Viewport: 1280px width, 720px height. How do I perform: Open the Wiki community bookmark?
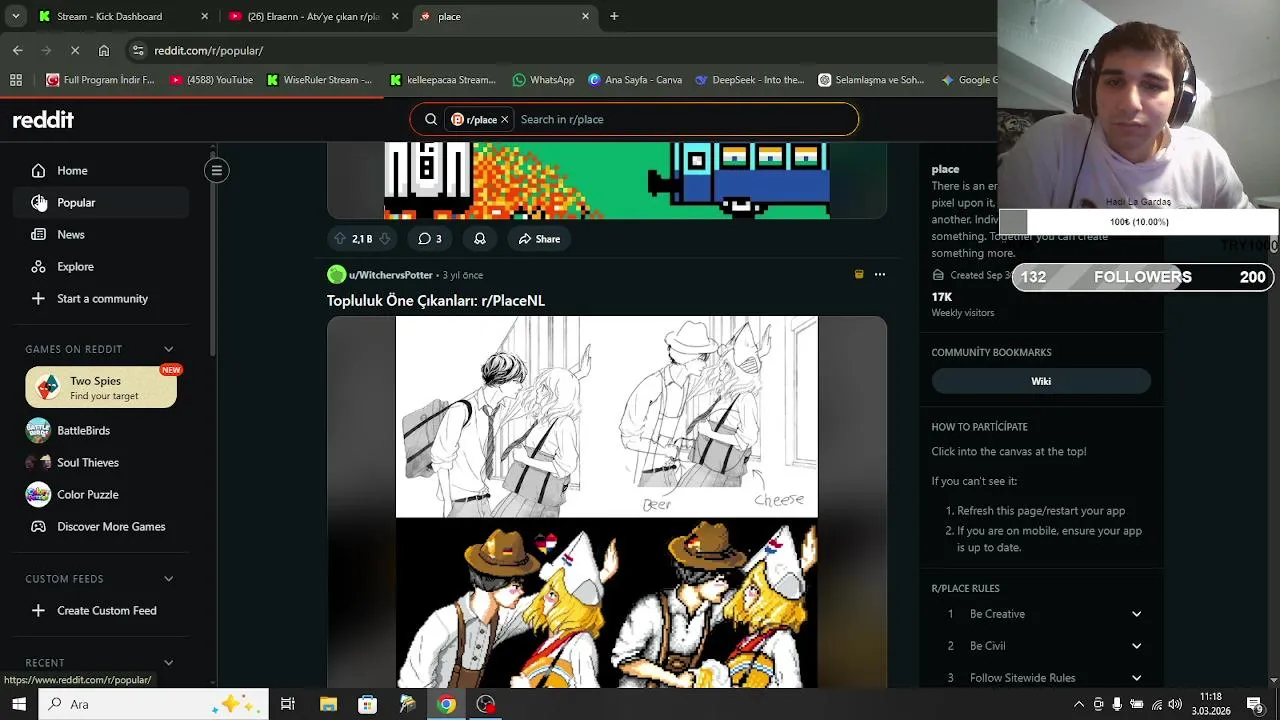click(1041, 381)
